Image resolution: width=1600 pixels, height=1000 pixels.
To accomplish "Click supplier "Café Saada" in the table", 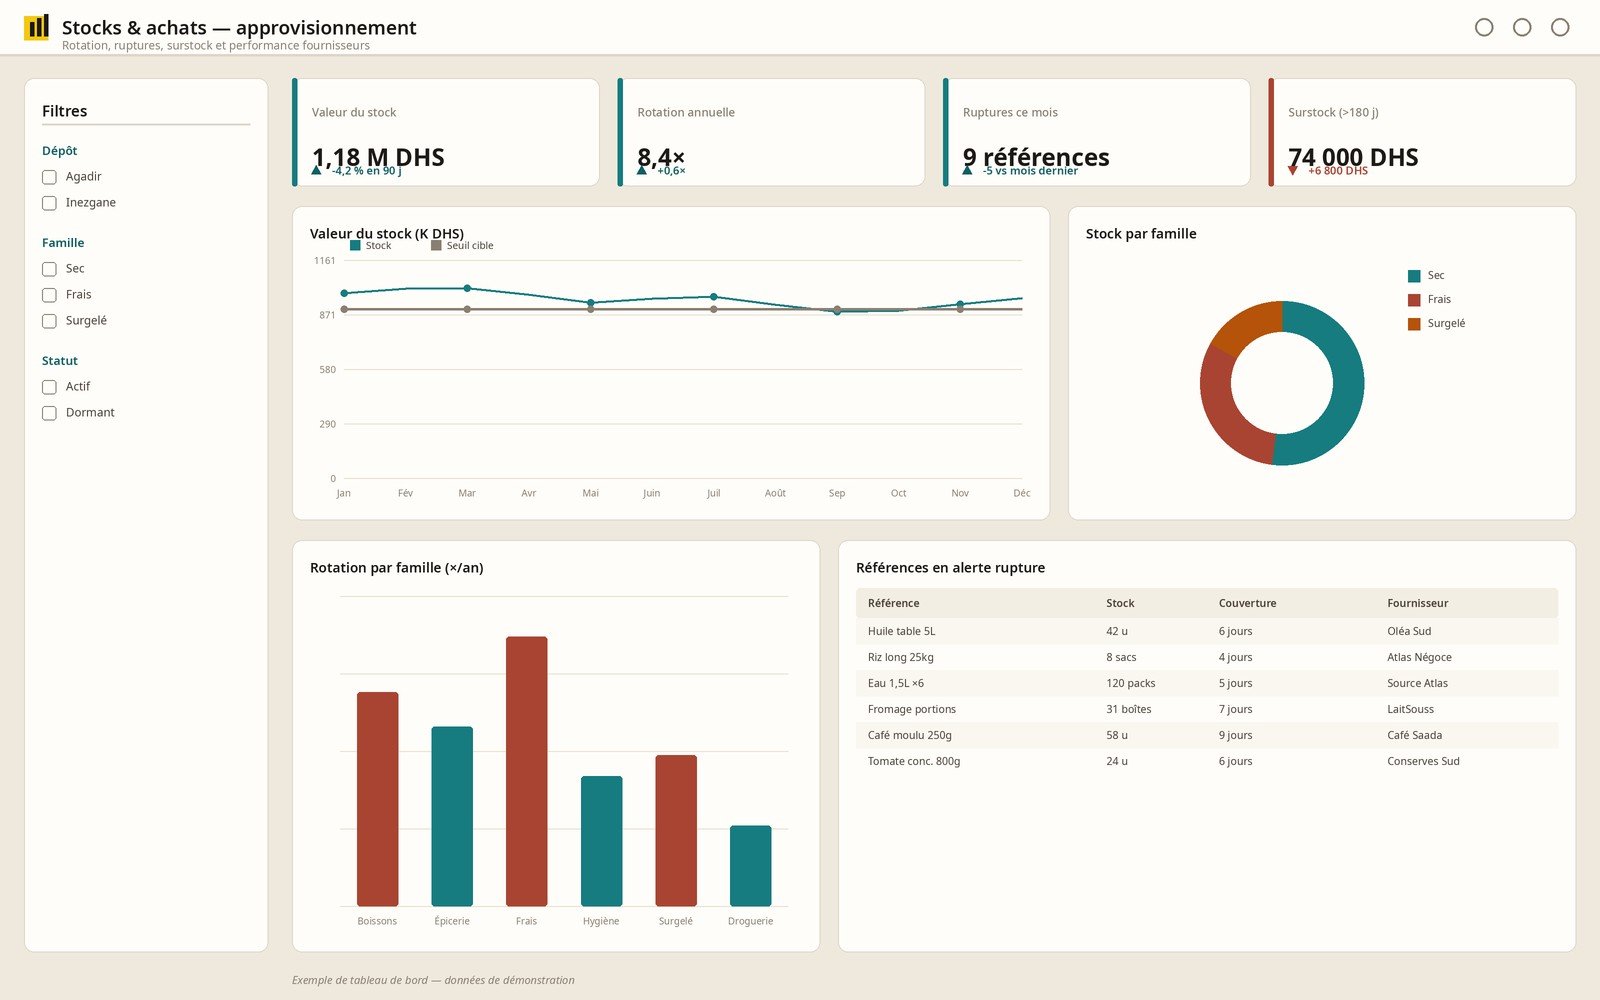I will [1414, 735].
